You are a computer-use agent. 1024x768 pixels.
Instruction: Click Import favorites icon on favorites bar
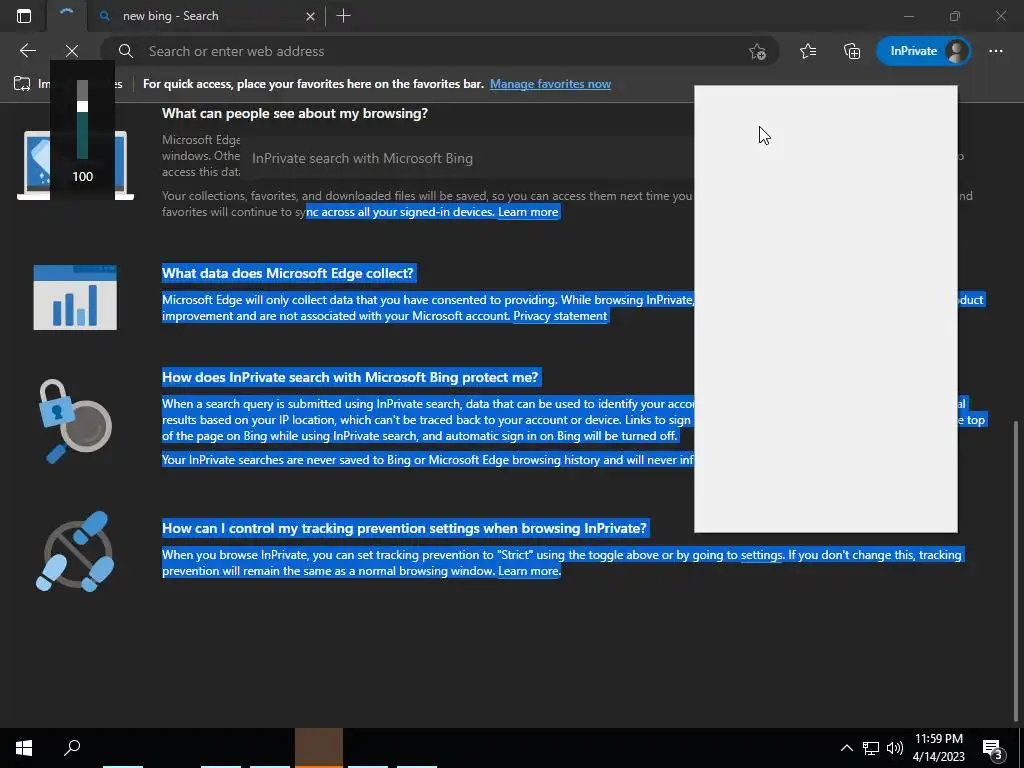[22, 84]
